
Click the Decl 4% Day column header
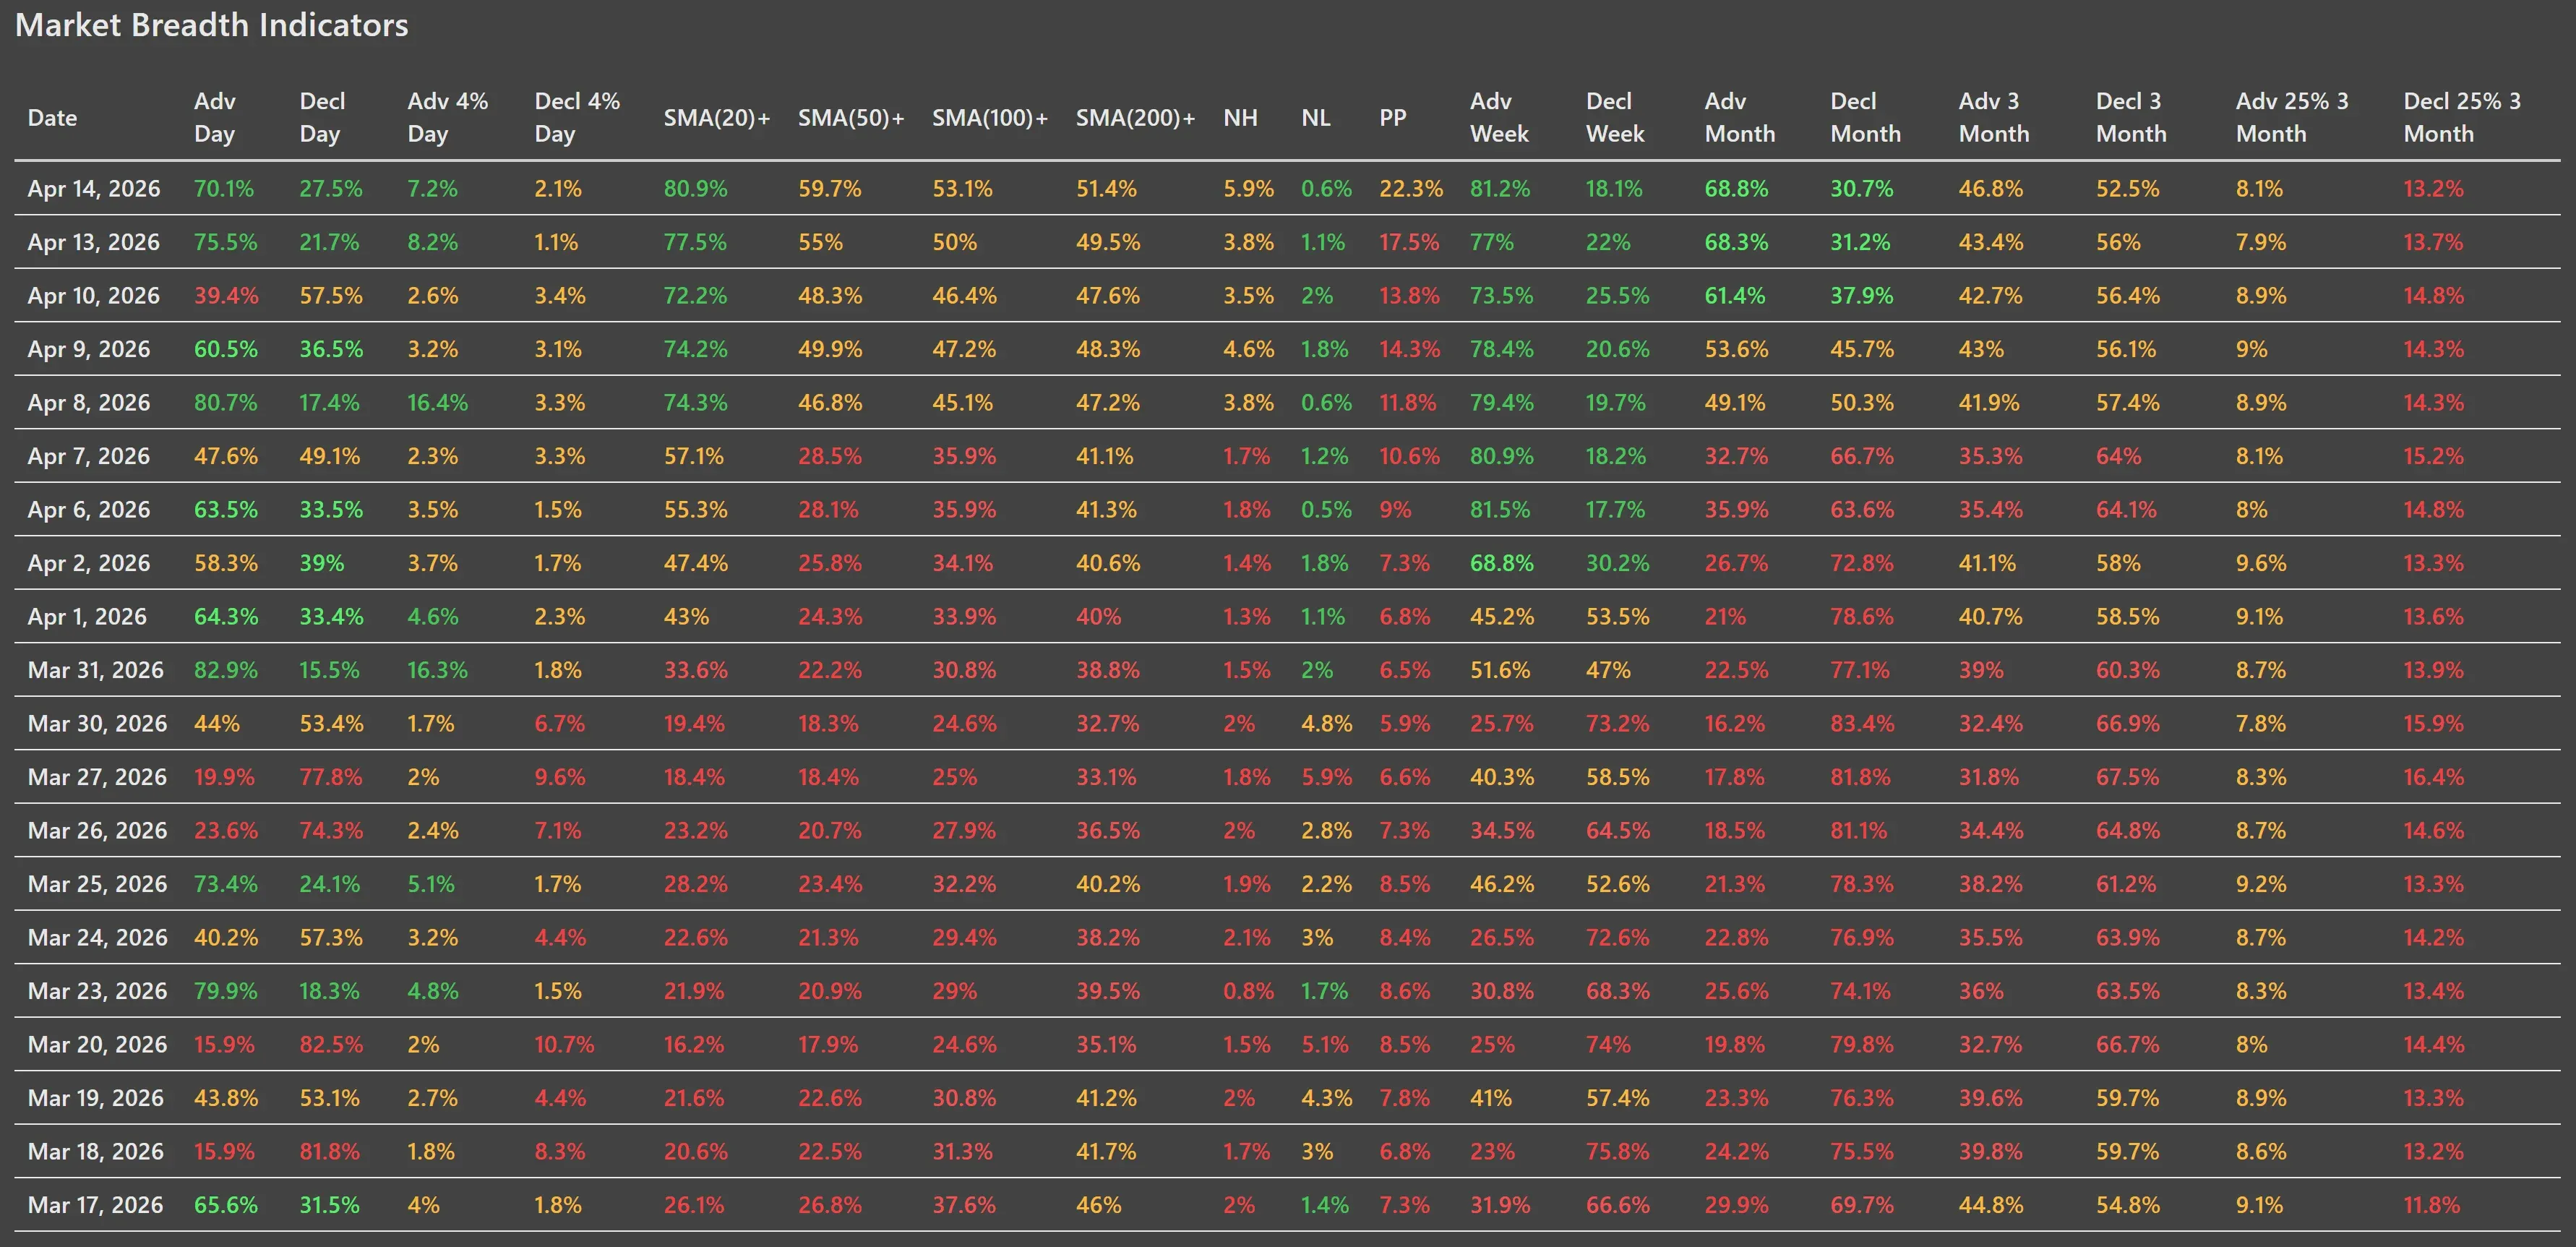(x=577, y=118)
